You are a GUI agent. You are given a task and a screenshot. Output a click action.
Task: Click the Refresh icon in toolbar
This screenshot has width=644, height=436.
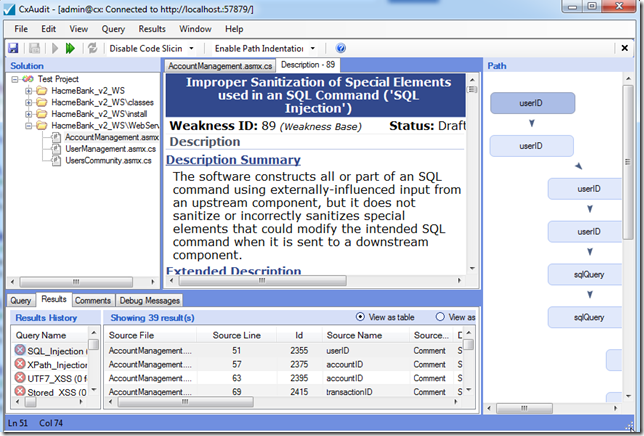point(92,48)
